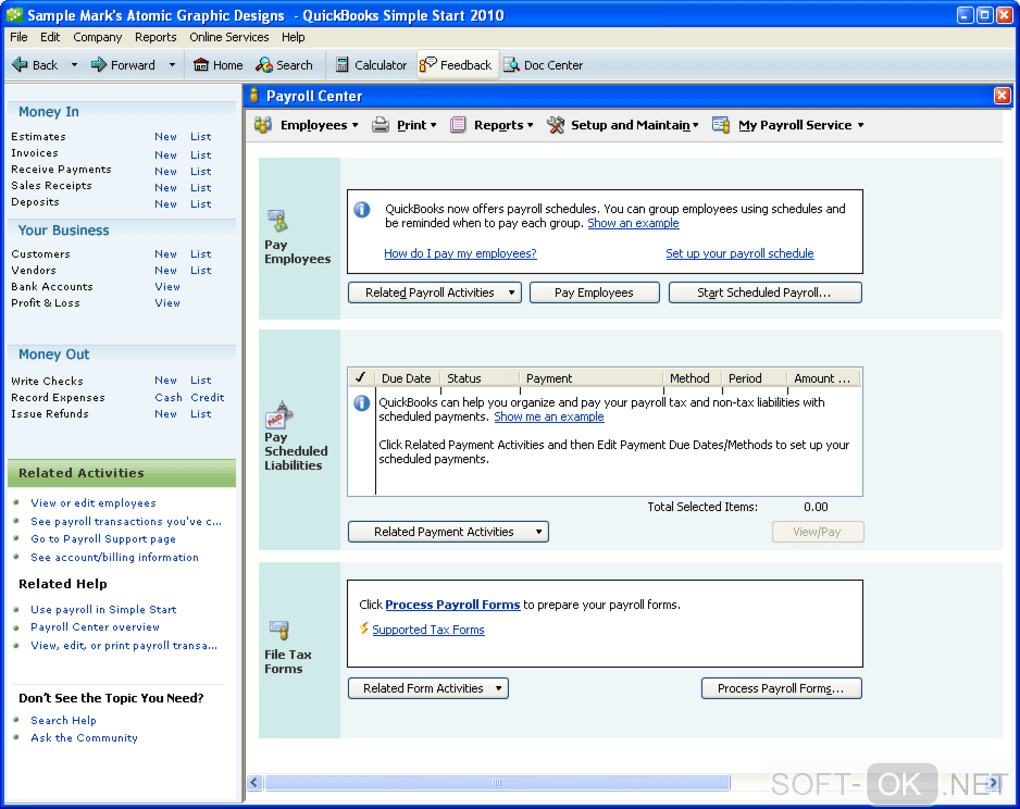Click Credit for Record Expenses

click(x=207, y=397)
